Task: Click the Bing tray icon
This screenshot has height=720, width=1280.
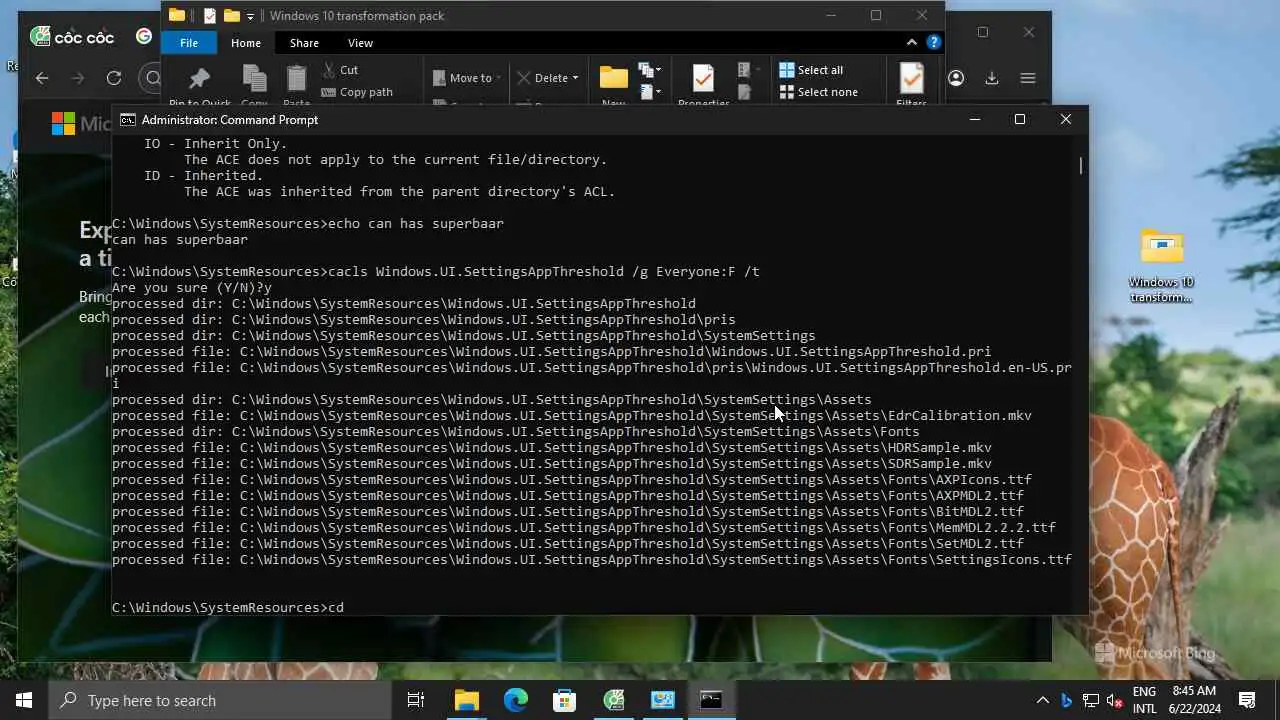Action: 1067,700
